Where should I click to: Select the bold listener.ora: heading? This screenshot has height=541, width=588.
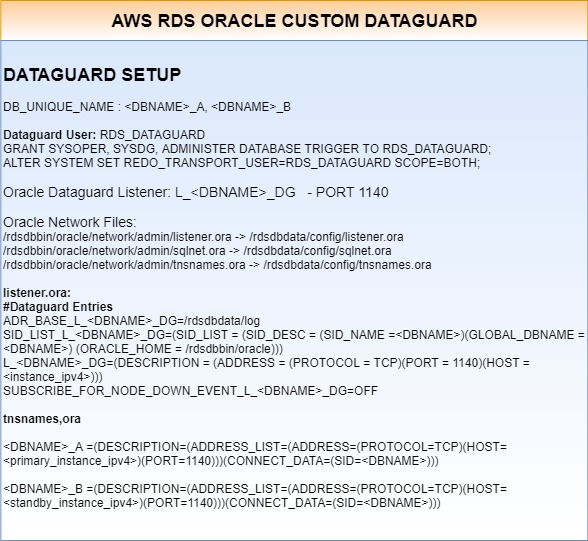(37, 293)
